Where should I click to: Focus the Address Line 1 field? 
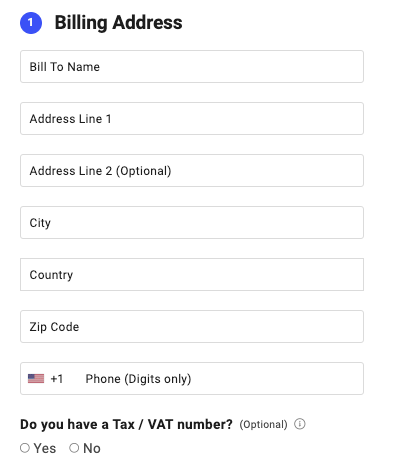192,118
